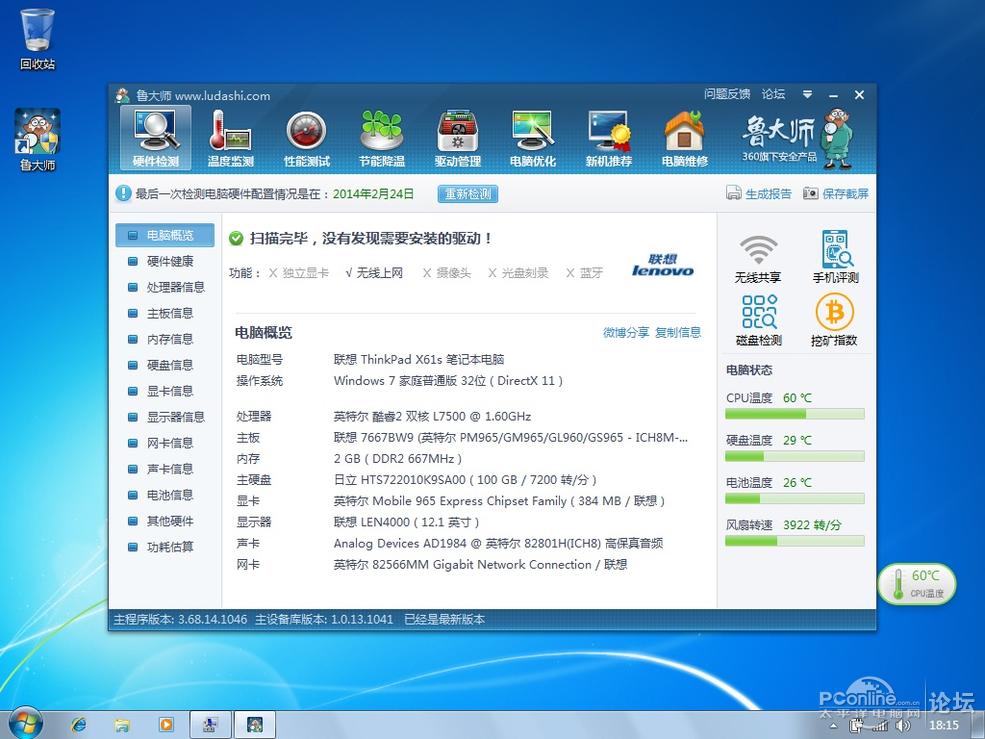Click 微博分享 Weibo share link
Viewport: 985px width, 739px height.
tap(626, 332)
